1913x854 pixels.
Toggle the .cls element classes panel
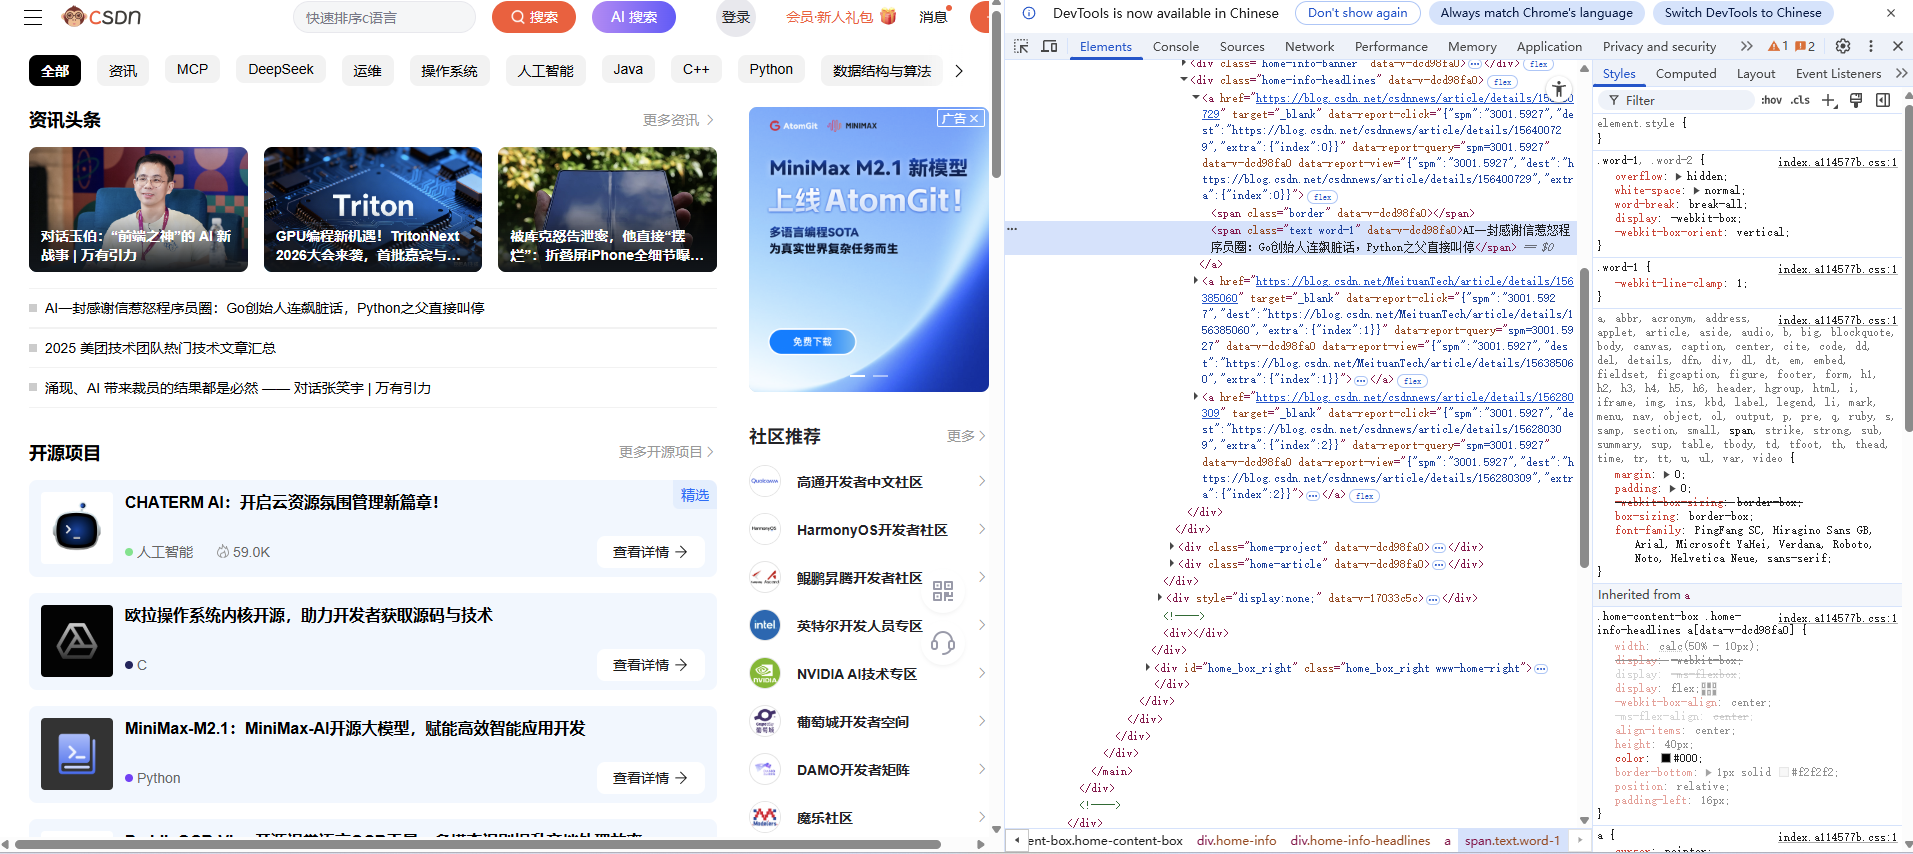pos(1800,100)
